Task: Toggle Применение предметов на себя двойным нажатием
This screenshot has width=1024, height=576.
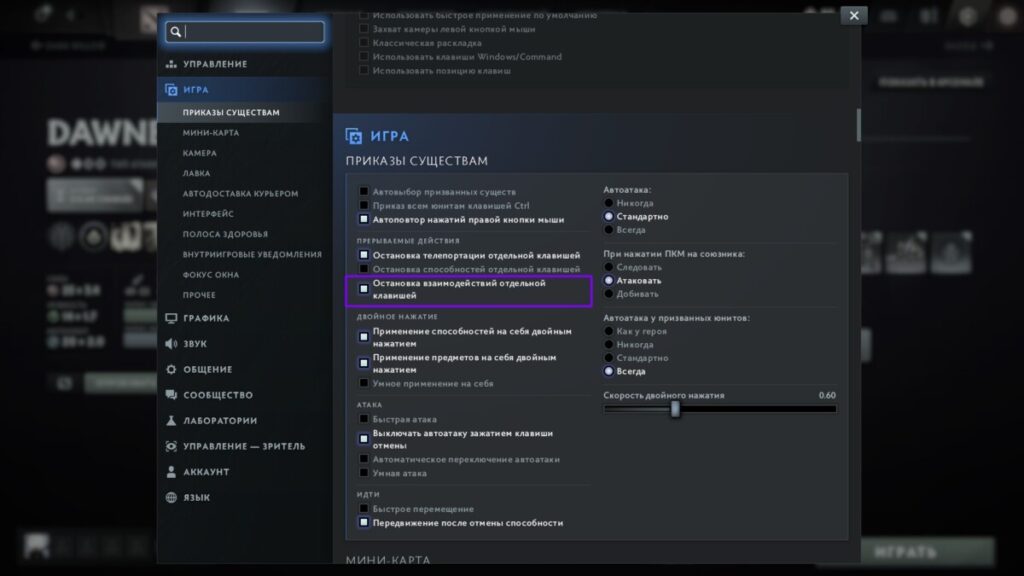Action: click(x=364, y=363)
